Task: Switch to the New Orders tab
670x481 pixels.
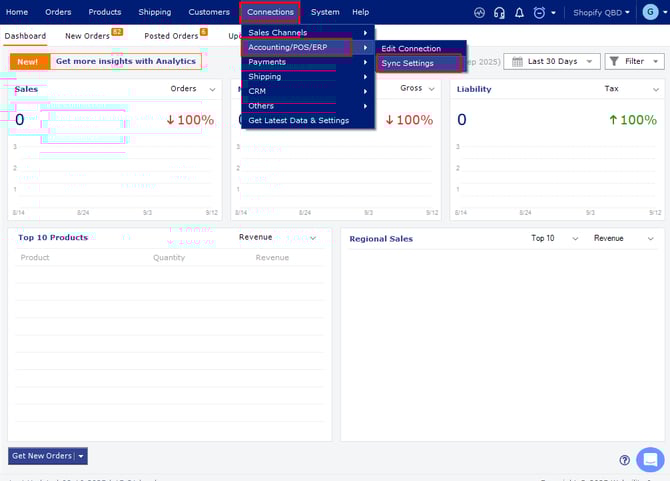Action: tap(88, 36)
